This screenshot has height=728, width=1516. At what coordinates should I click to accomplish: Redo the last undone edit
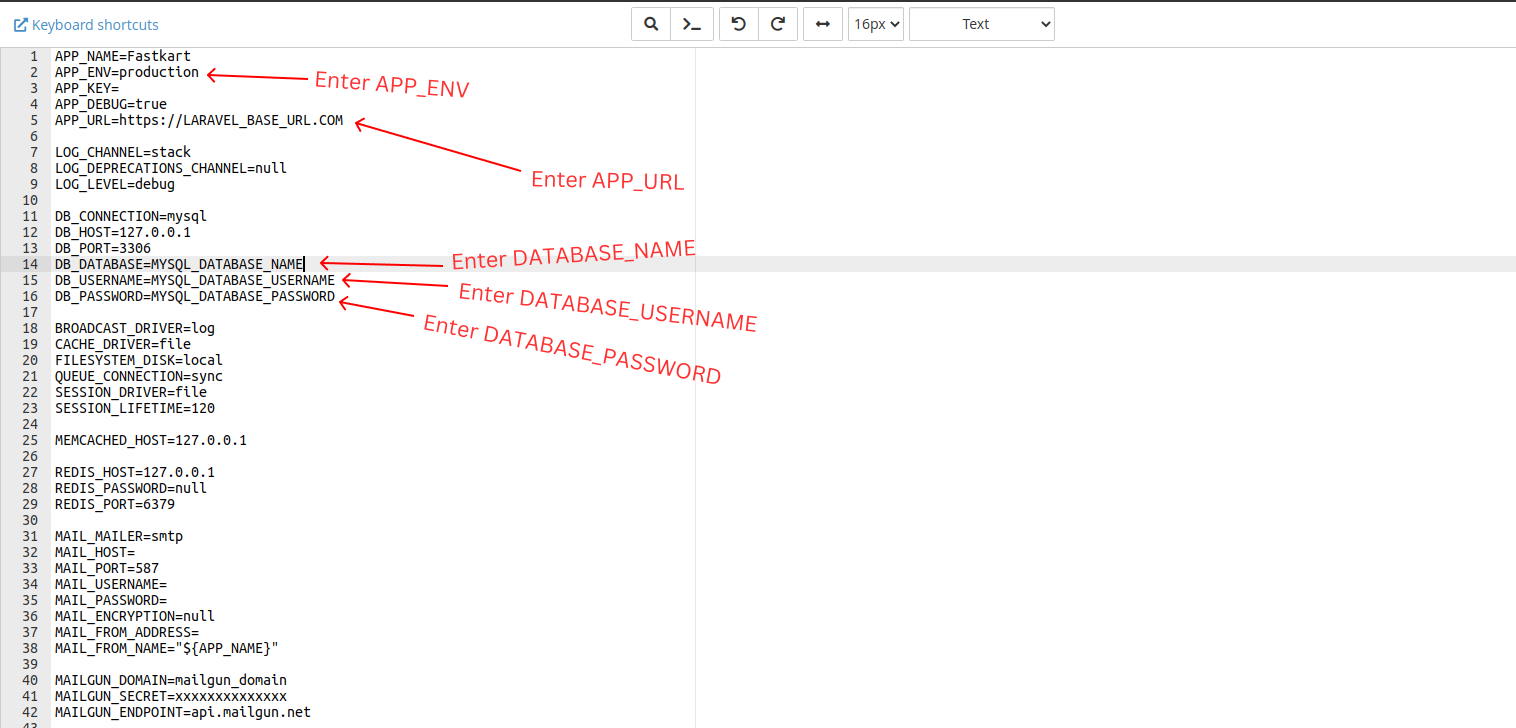point(778,24)
